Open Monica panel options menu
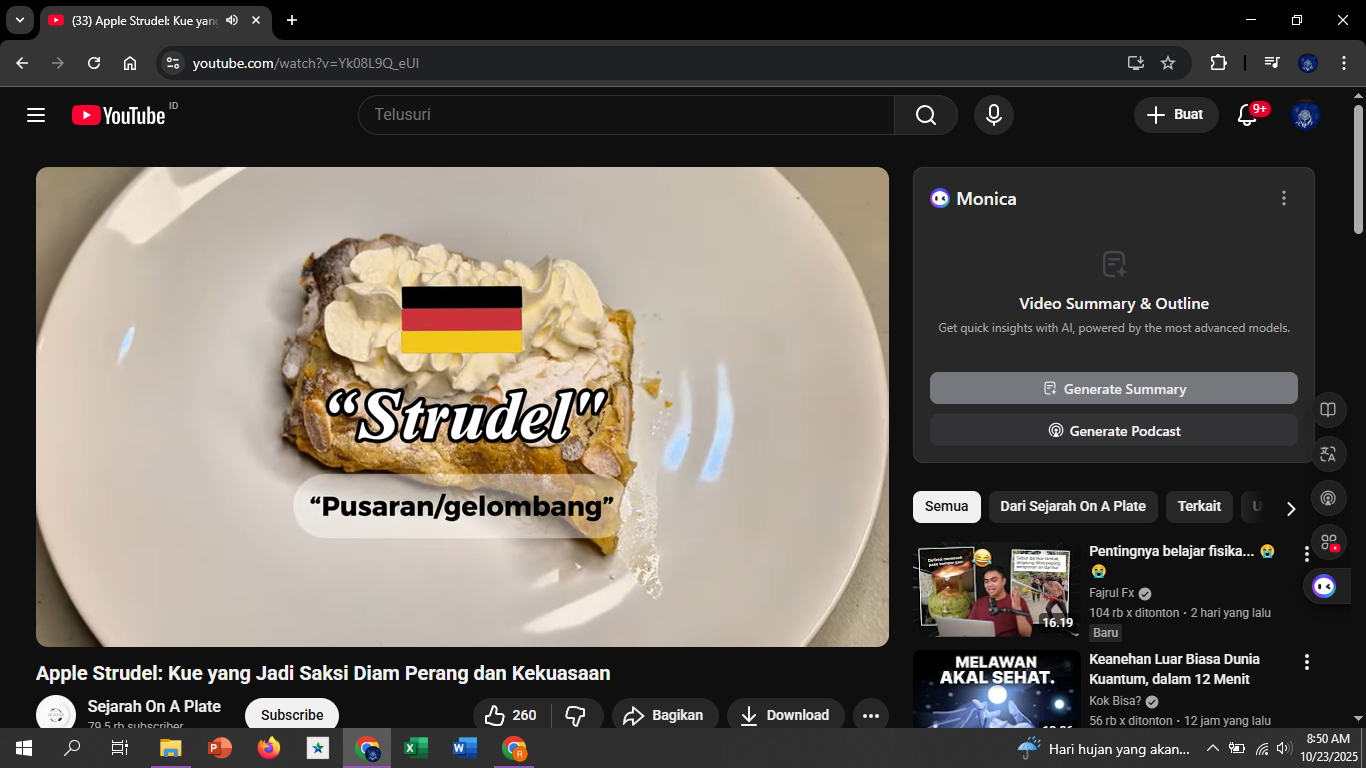This screenshot has height=768, width=1366. pos(1284,198)
